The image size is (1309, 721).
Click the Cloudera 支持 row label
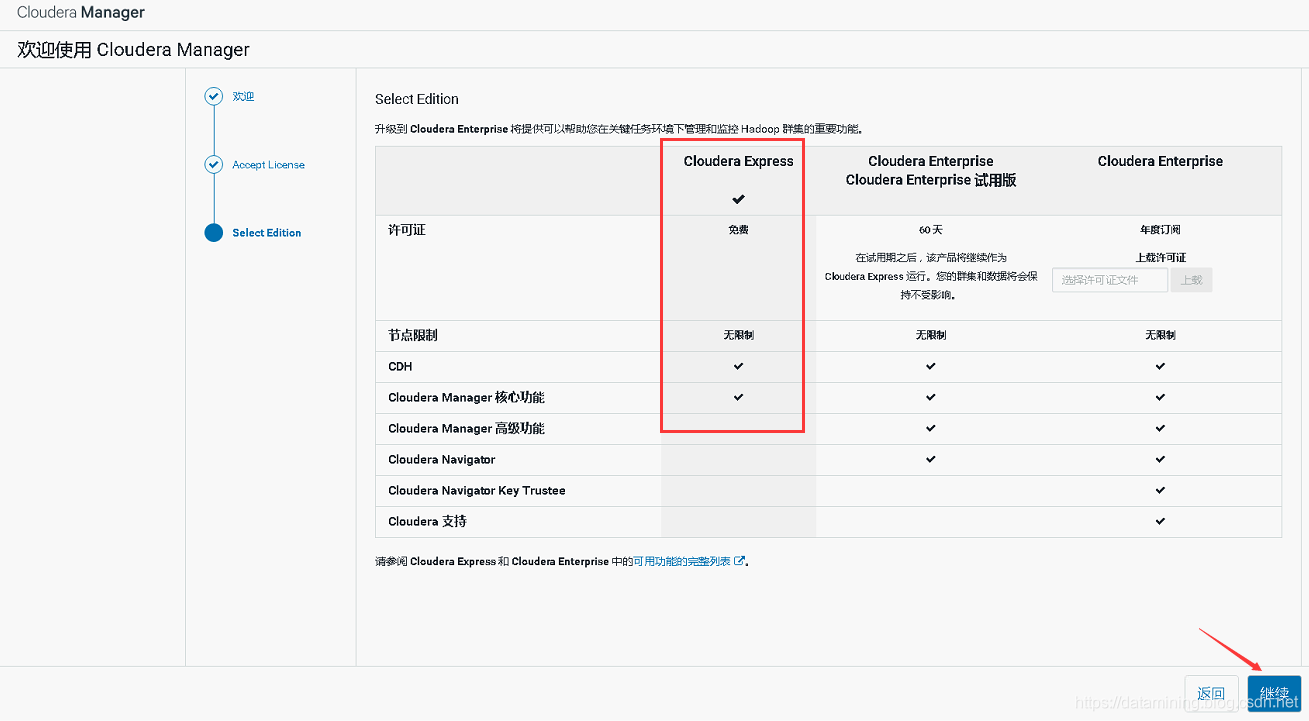(427, 522)
